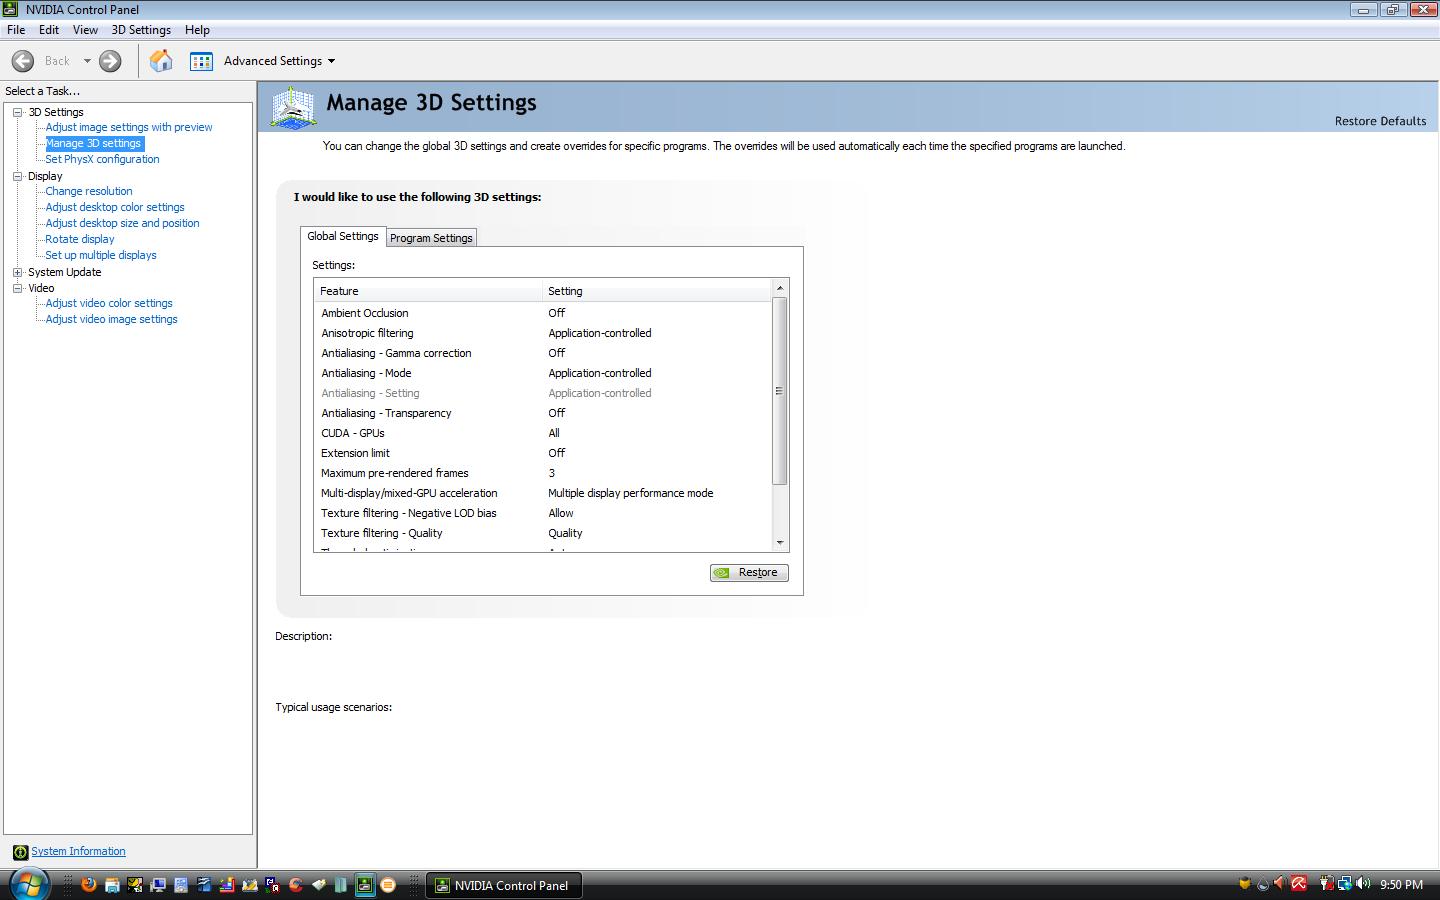
Task: Click the Restore button
Action: click(x=749, y=573)
